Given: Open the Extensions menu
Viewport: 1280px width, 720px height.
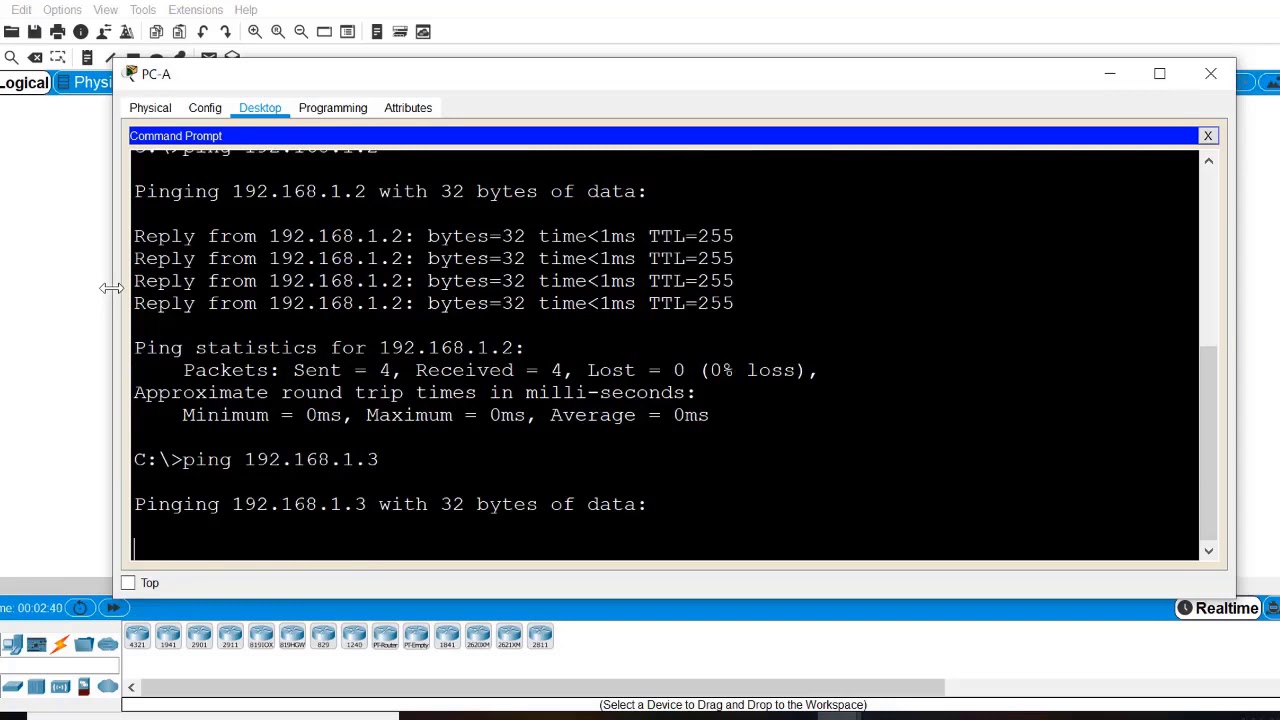Looking at the screenshot, I should pos(195,10).
